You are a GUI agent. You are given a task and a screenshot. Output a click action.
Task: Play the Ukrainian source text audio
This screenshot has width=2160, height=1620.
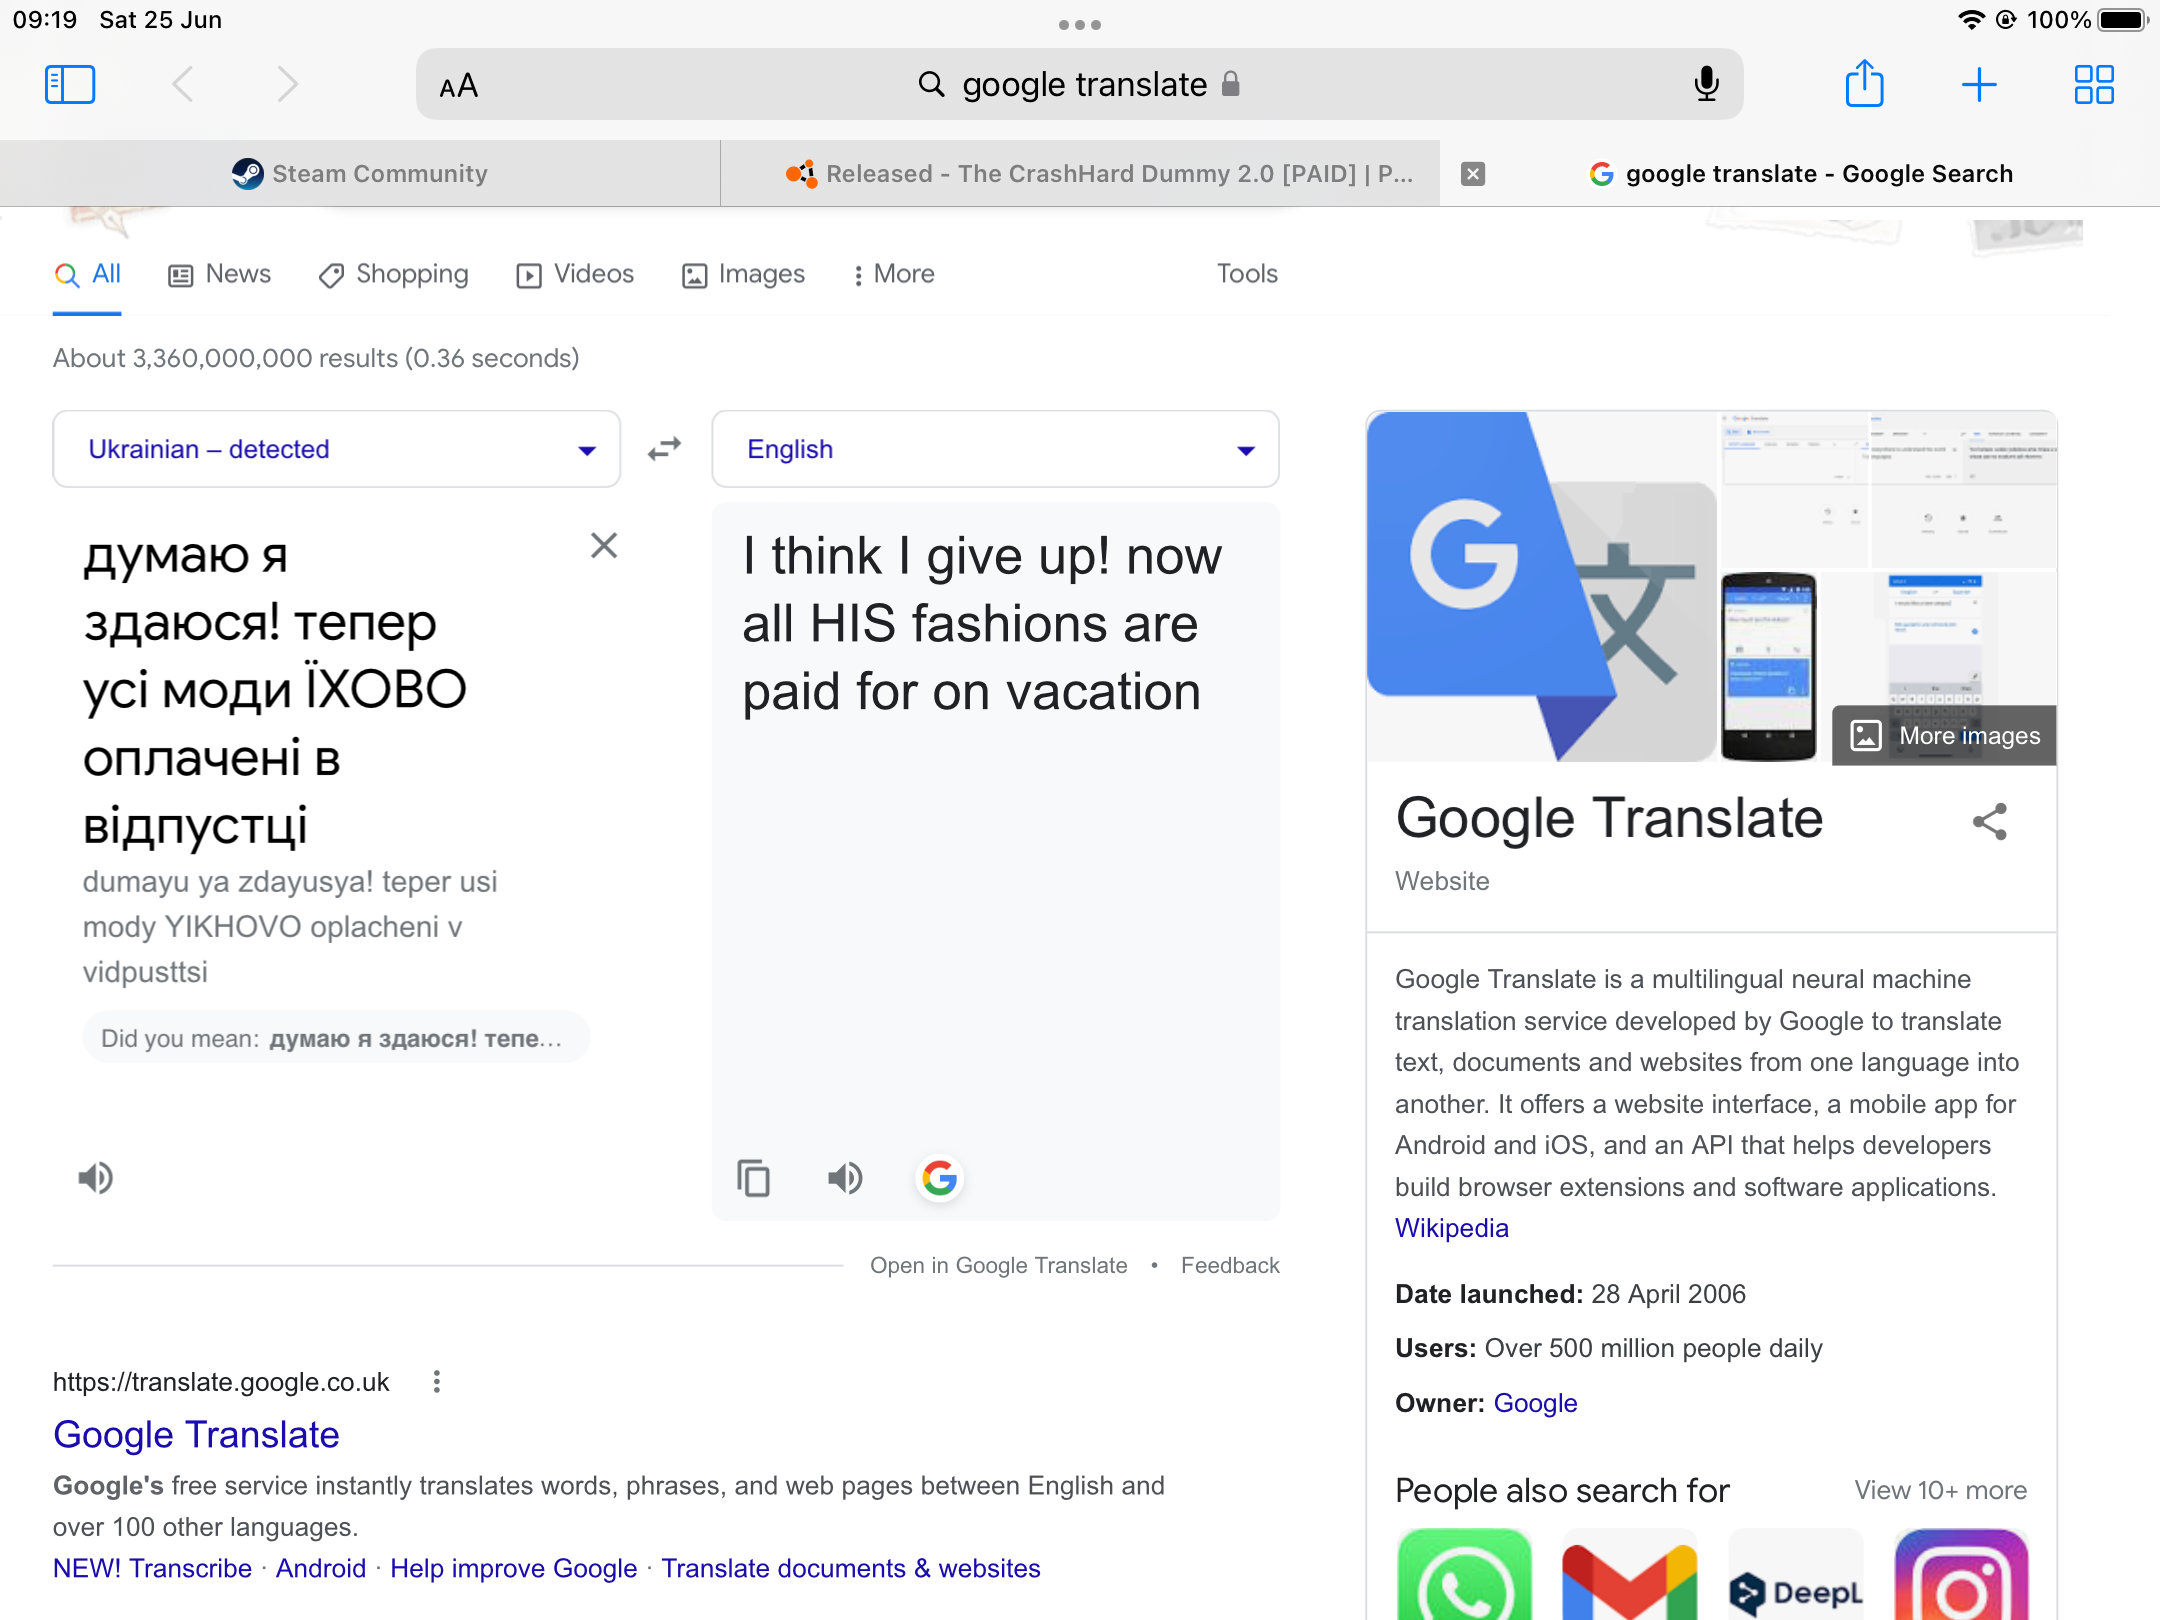pyautogui.click(x=96, y=1178)
